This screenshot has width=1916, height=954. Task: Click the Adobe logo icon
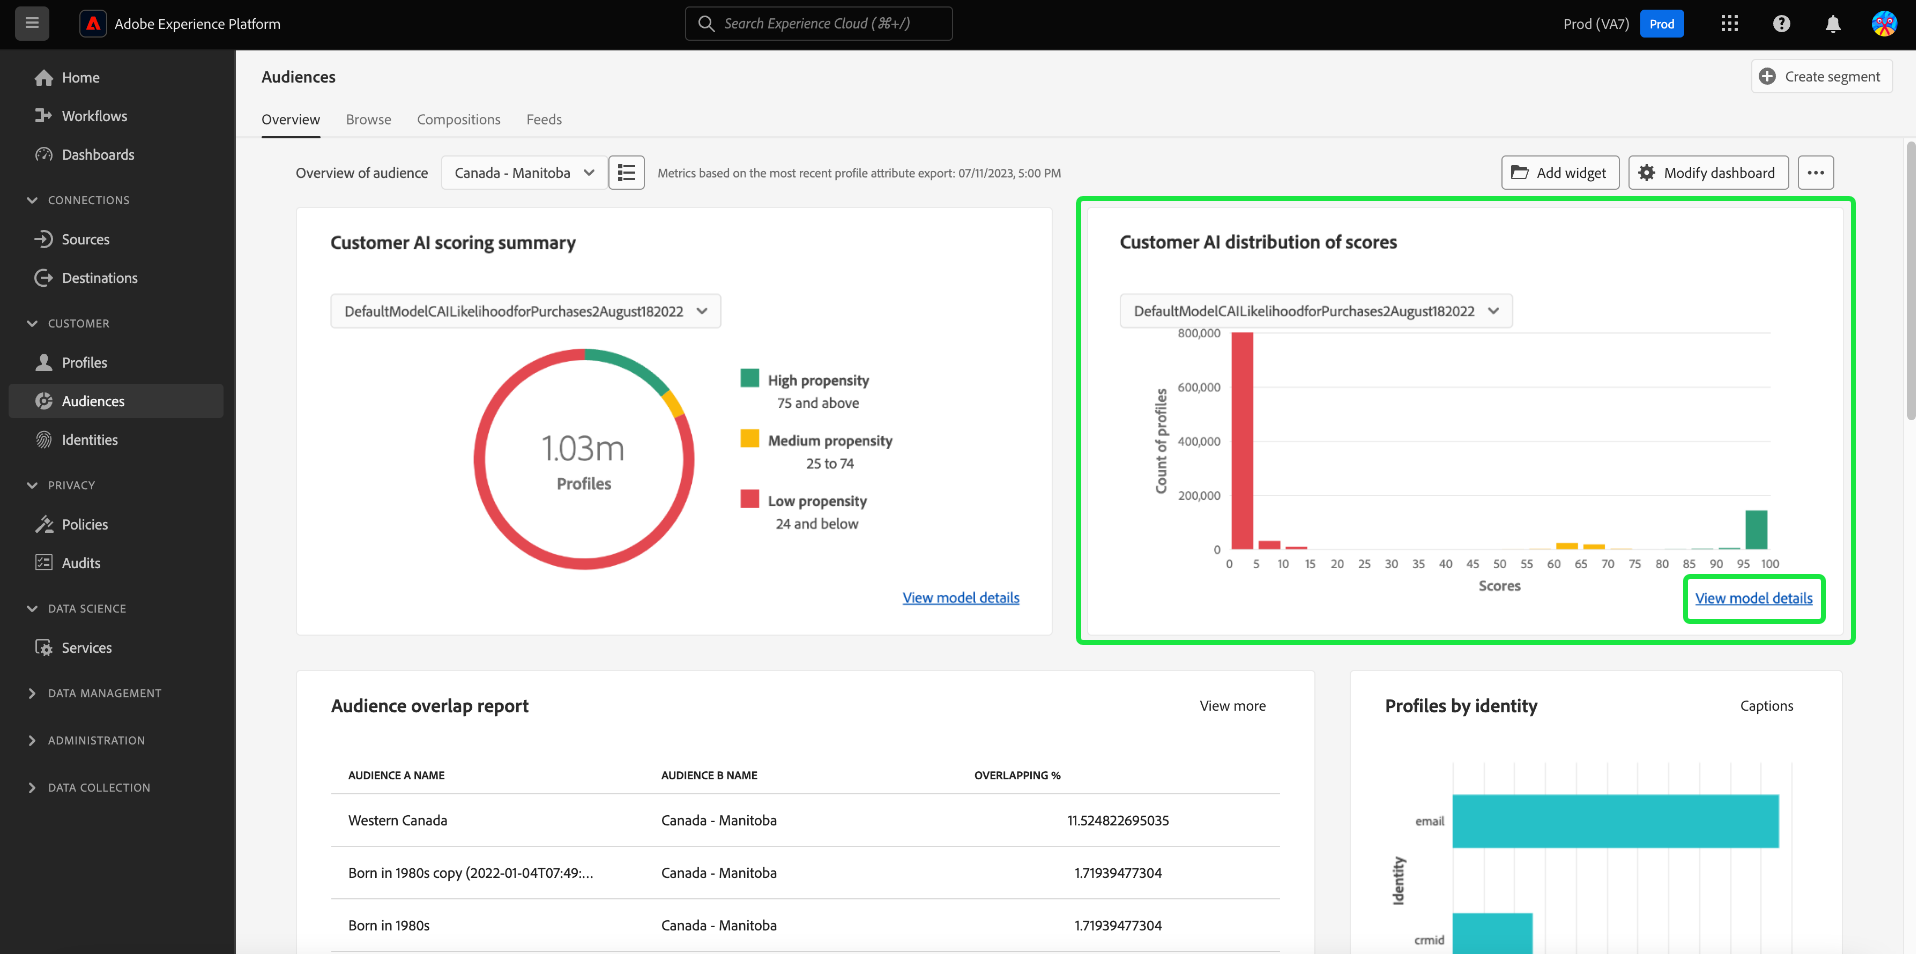[x=93, y=23]
